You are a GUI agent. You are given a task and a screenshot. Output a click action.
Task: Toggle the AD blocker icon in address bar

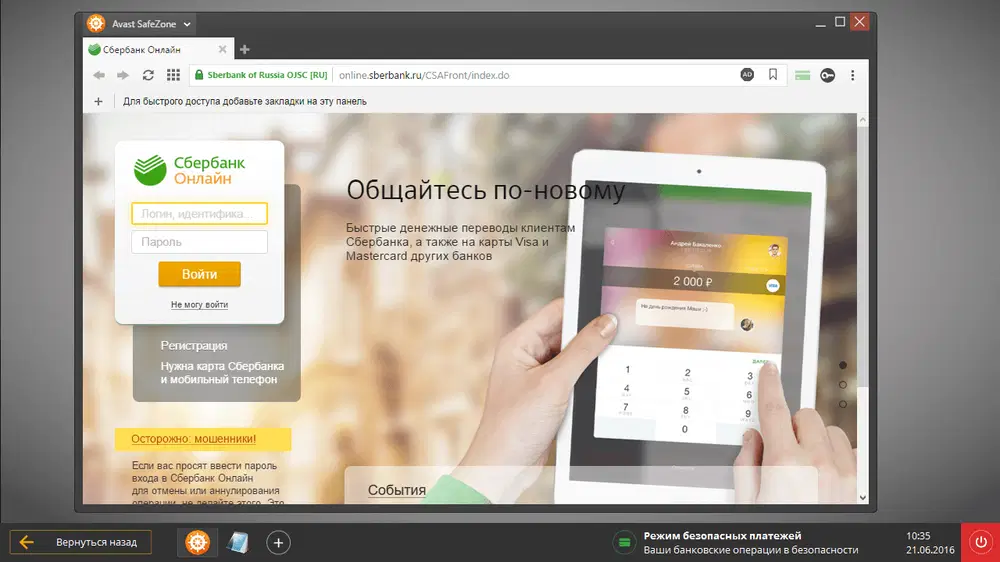click(747, 75)
